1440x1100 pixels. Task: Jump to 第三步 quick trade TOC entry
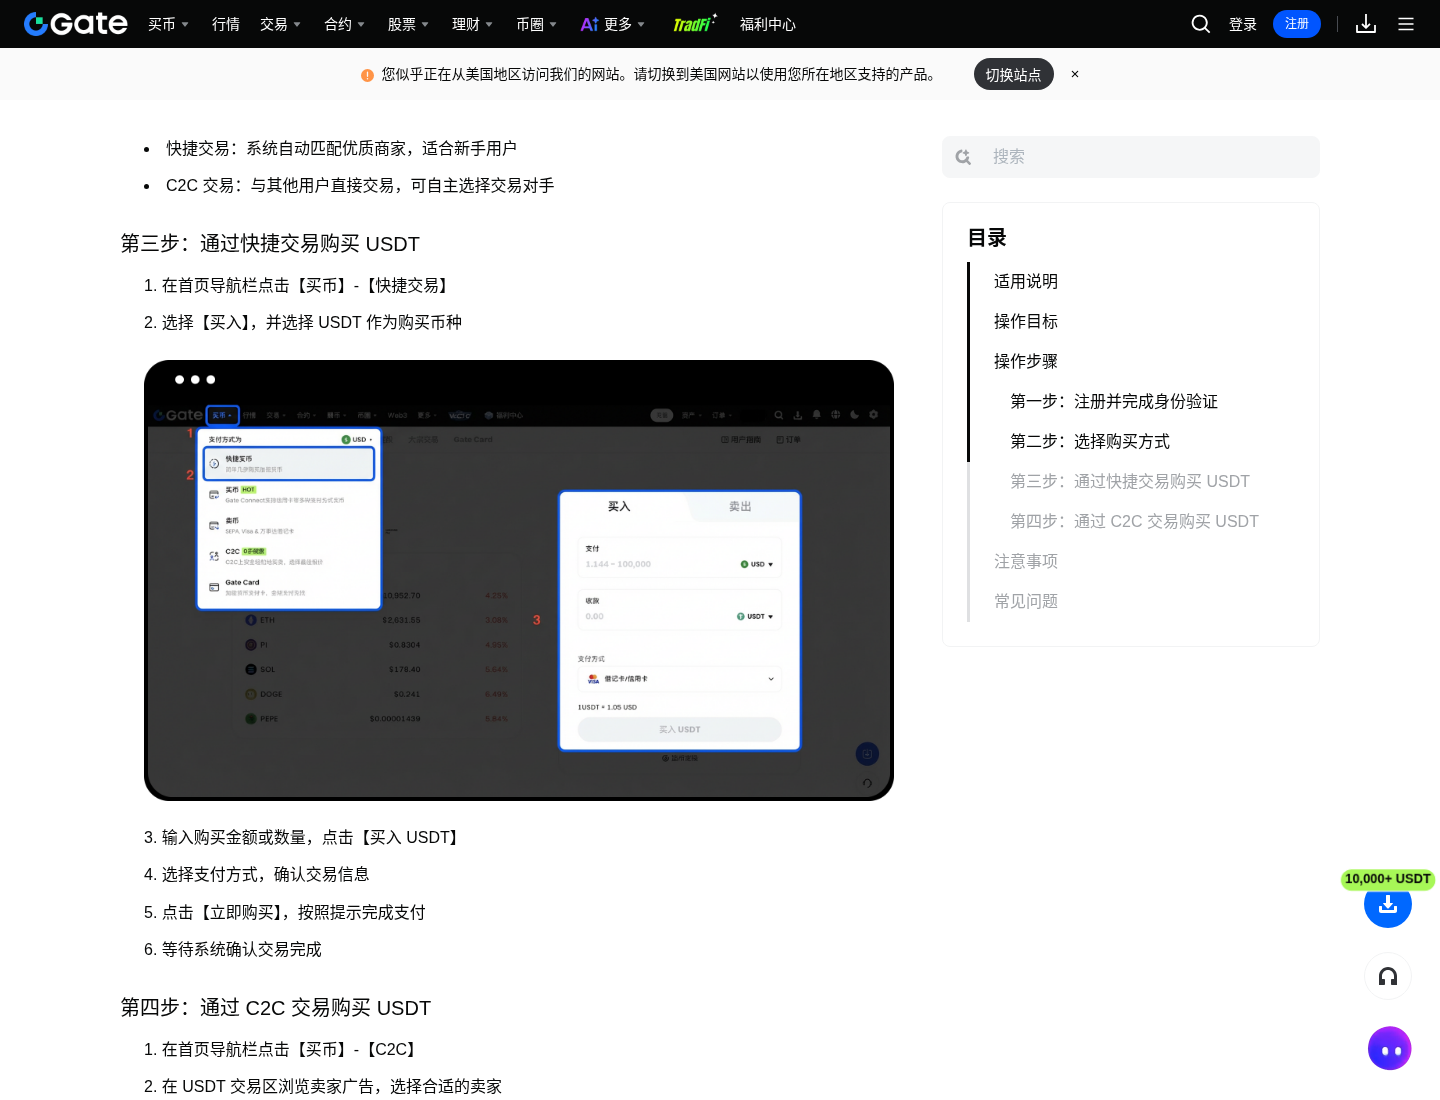click(1130, 482)
